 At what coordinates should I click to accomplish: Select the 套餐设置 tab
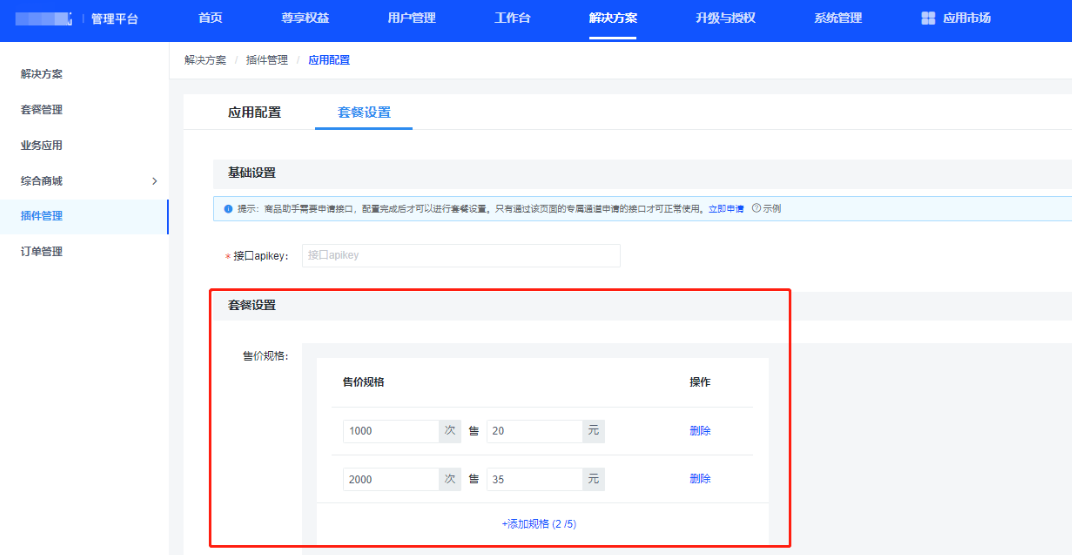(364, 112)
